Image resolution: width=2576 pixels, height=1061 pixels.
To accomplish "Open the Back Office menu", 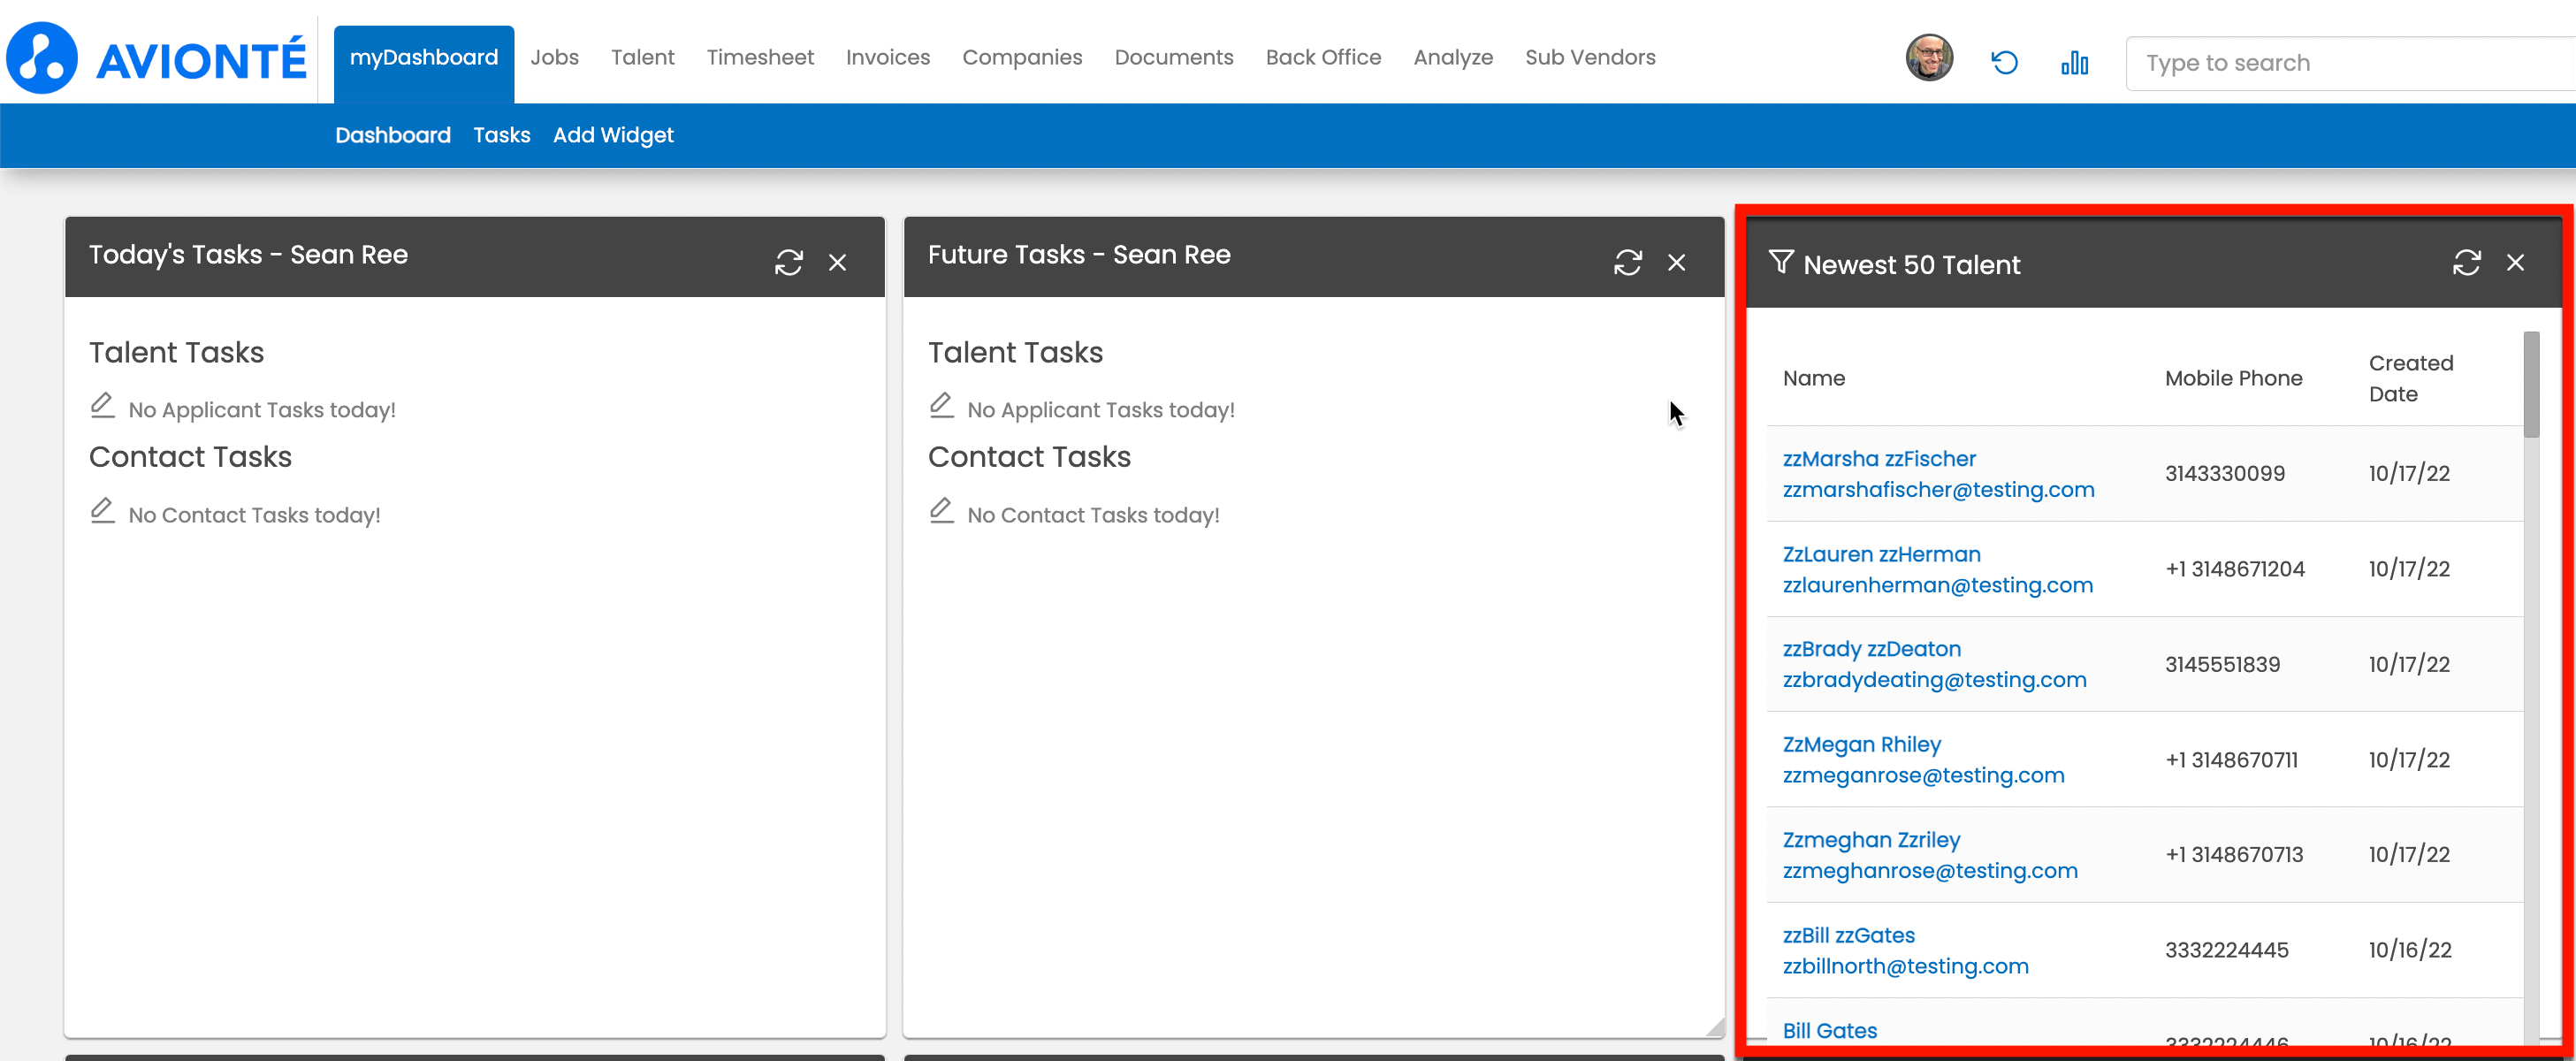I will click(1322, 57).
